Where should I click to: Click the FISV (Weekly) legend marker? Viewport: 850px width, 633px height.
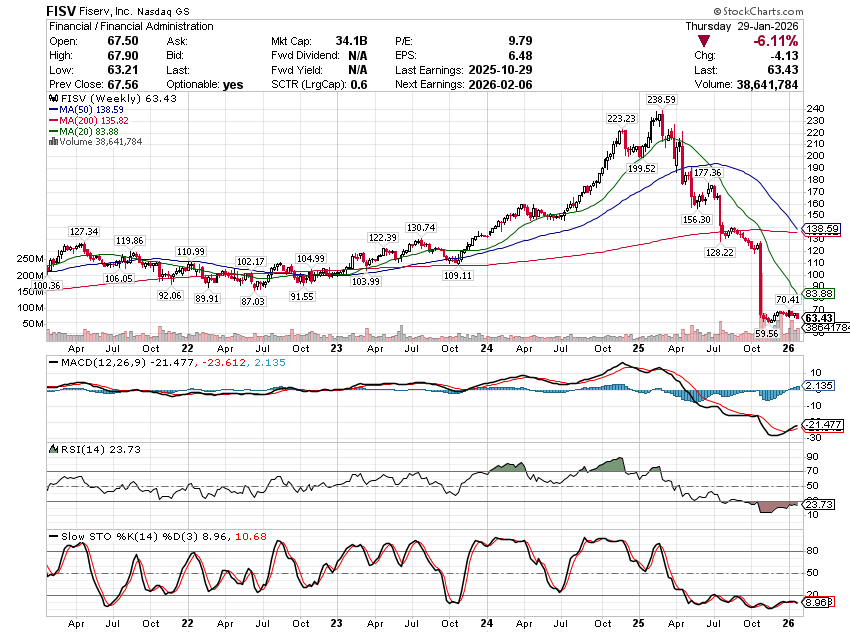tap(52, 98)
